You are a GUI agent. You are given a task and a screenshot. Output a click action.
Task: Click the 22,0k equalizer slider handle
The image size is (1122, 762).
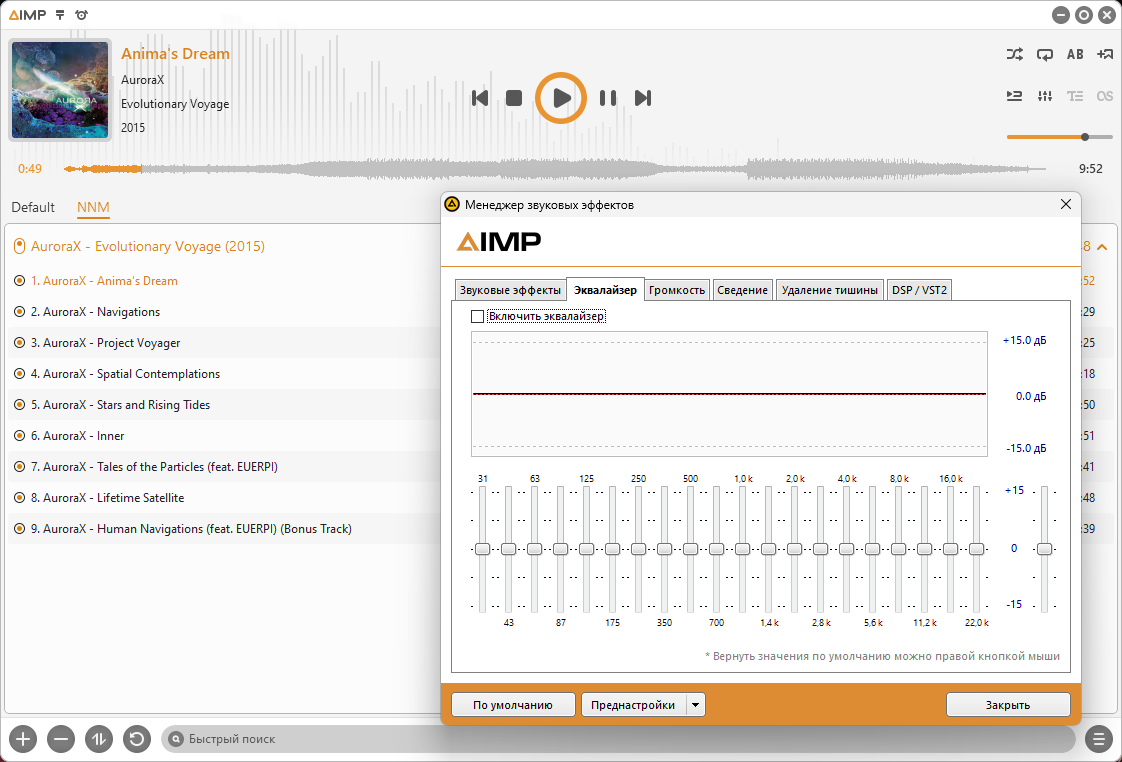pyautogui.click(x=977, y=549)
